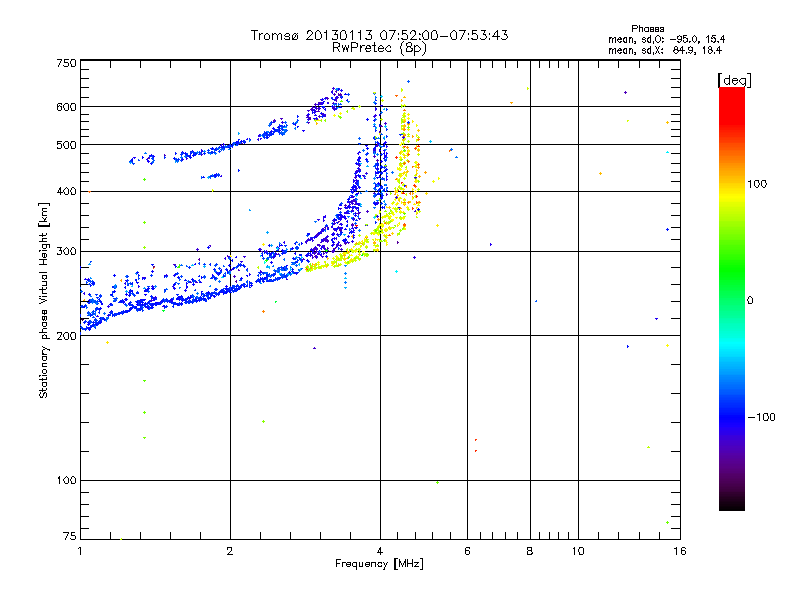Click 'mean, sd,X: 84.9, 18.4' statistic
This screenshot has height=600, width=800.
tap(665, 50)
